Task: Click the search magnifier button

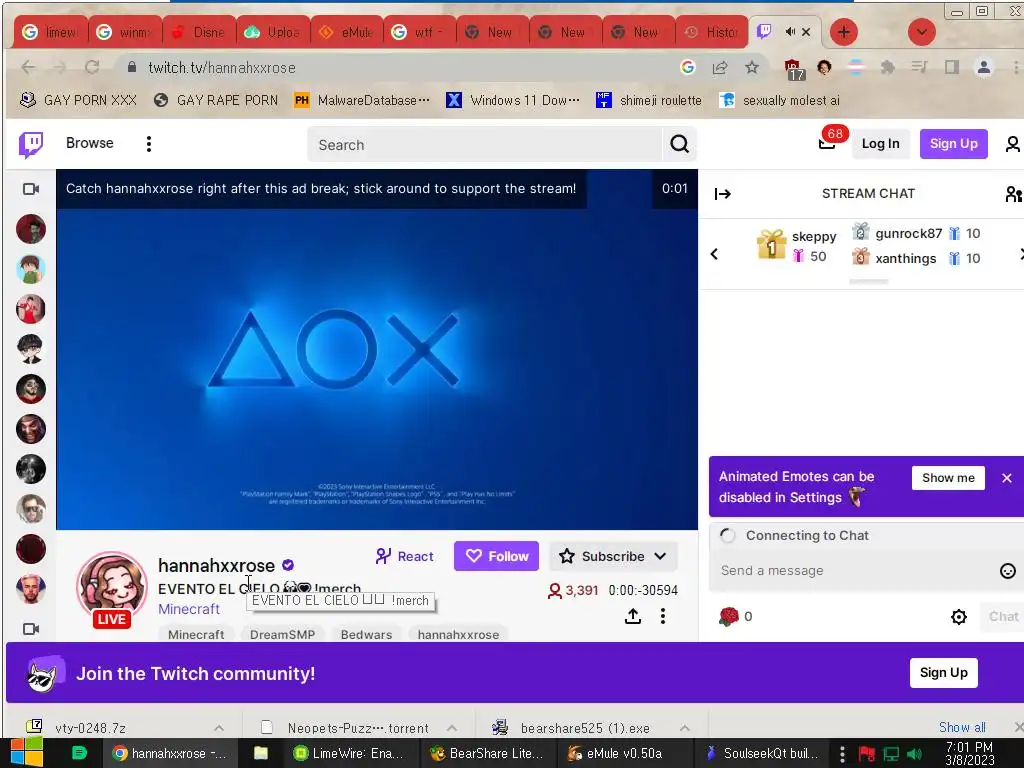Action: click(x=679, y=144)
